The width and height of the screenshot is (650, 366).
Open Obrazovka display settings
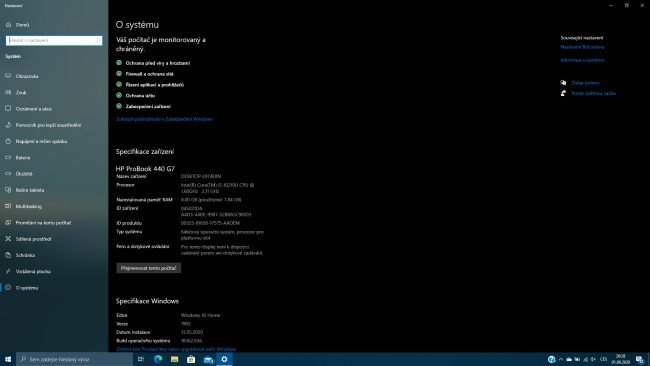[x=22, y=76]
